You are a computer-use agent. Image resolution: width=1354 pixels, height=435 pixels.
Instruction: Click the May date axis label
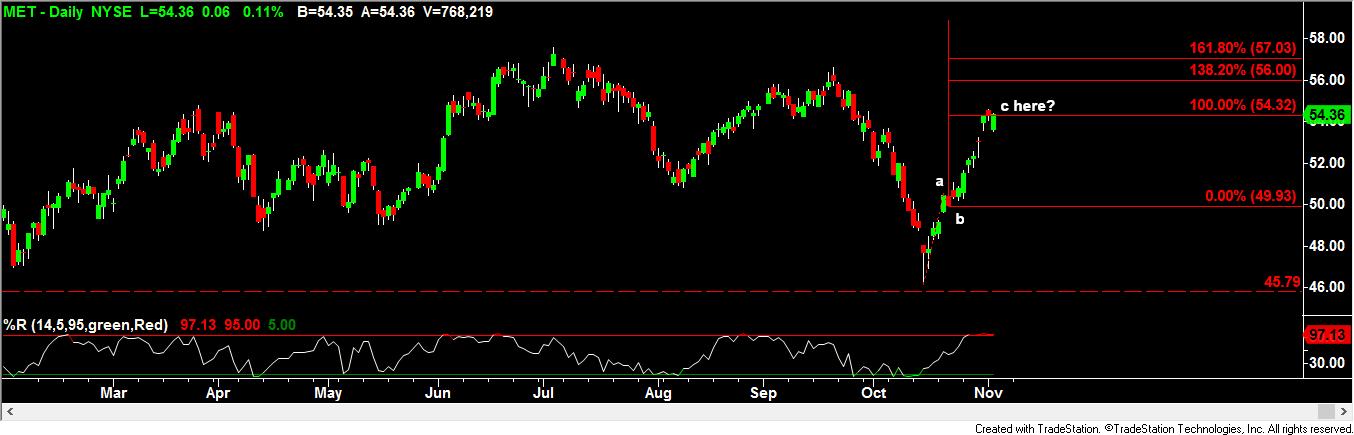329,394
